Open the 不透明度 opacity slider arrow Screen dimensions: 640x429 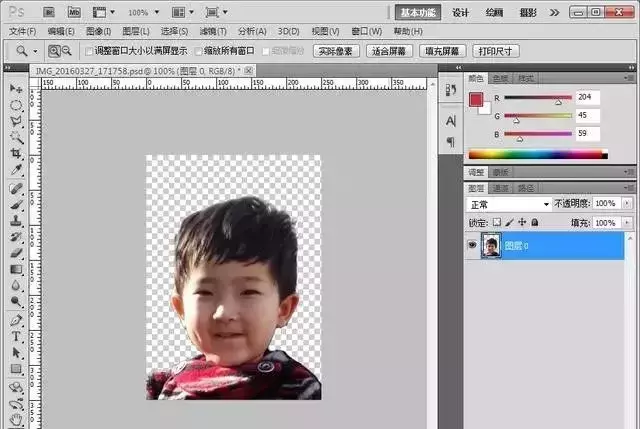627,203
